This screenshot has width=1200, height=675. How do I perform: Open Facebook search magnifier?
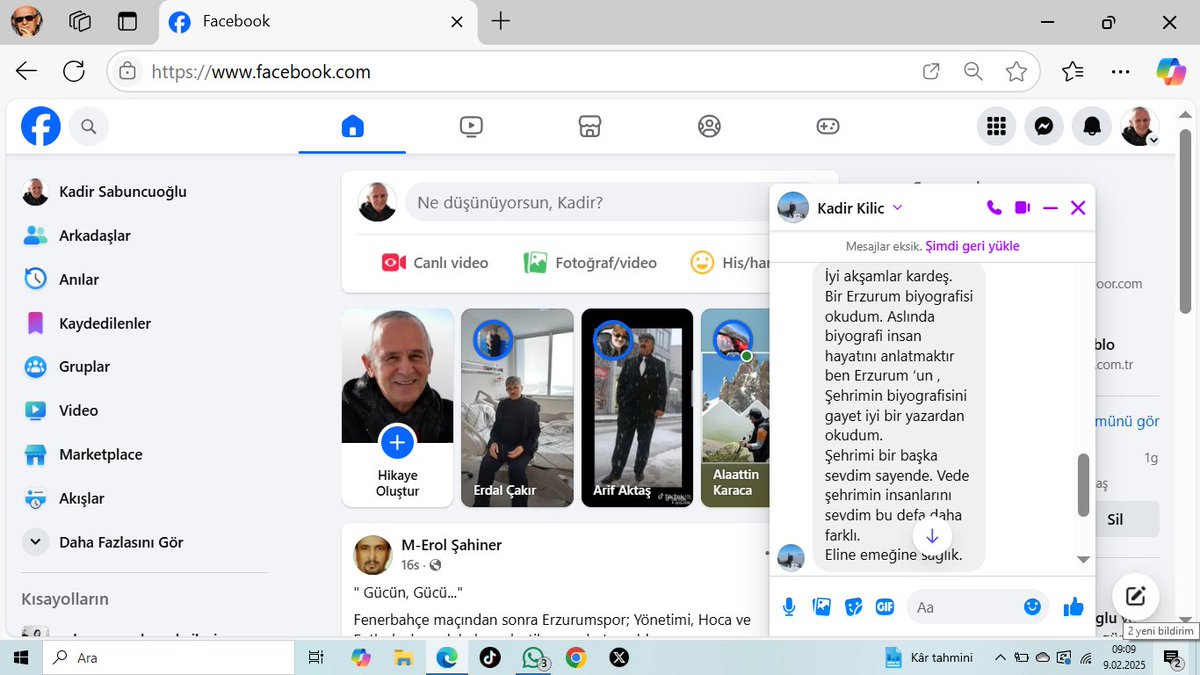[88, 126]
